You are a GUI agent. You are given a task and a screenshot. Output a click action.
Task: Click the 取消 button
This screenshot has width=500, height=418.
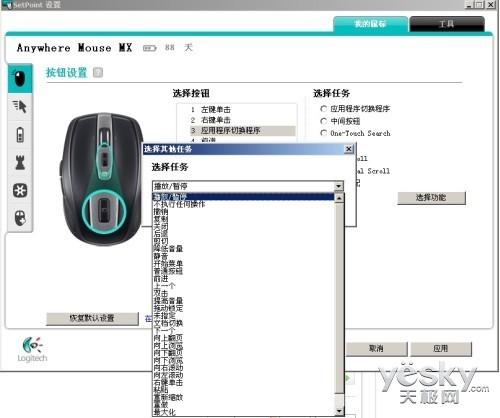[x=376, y=349]
